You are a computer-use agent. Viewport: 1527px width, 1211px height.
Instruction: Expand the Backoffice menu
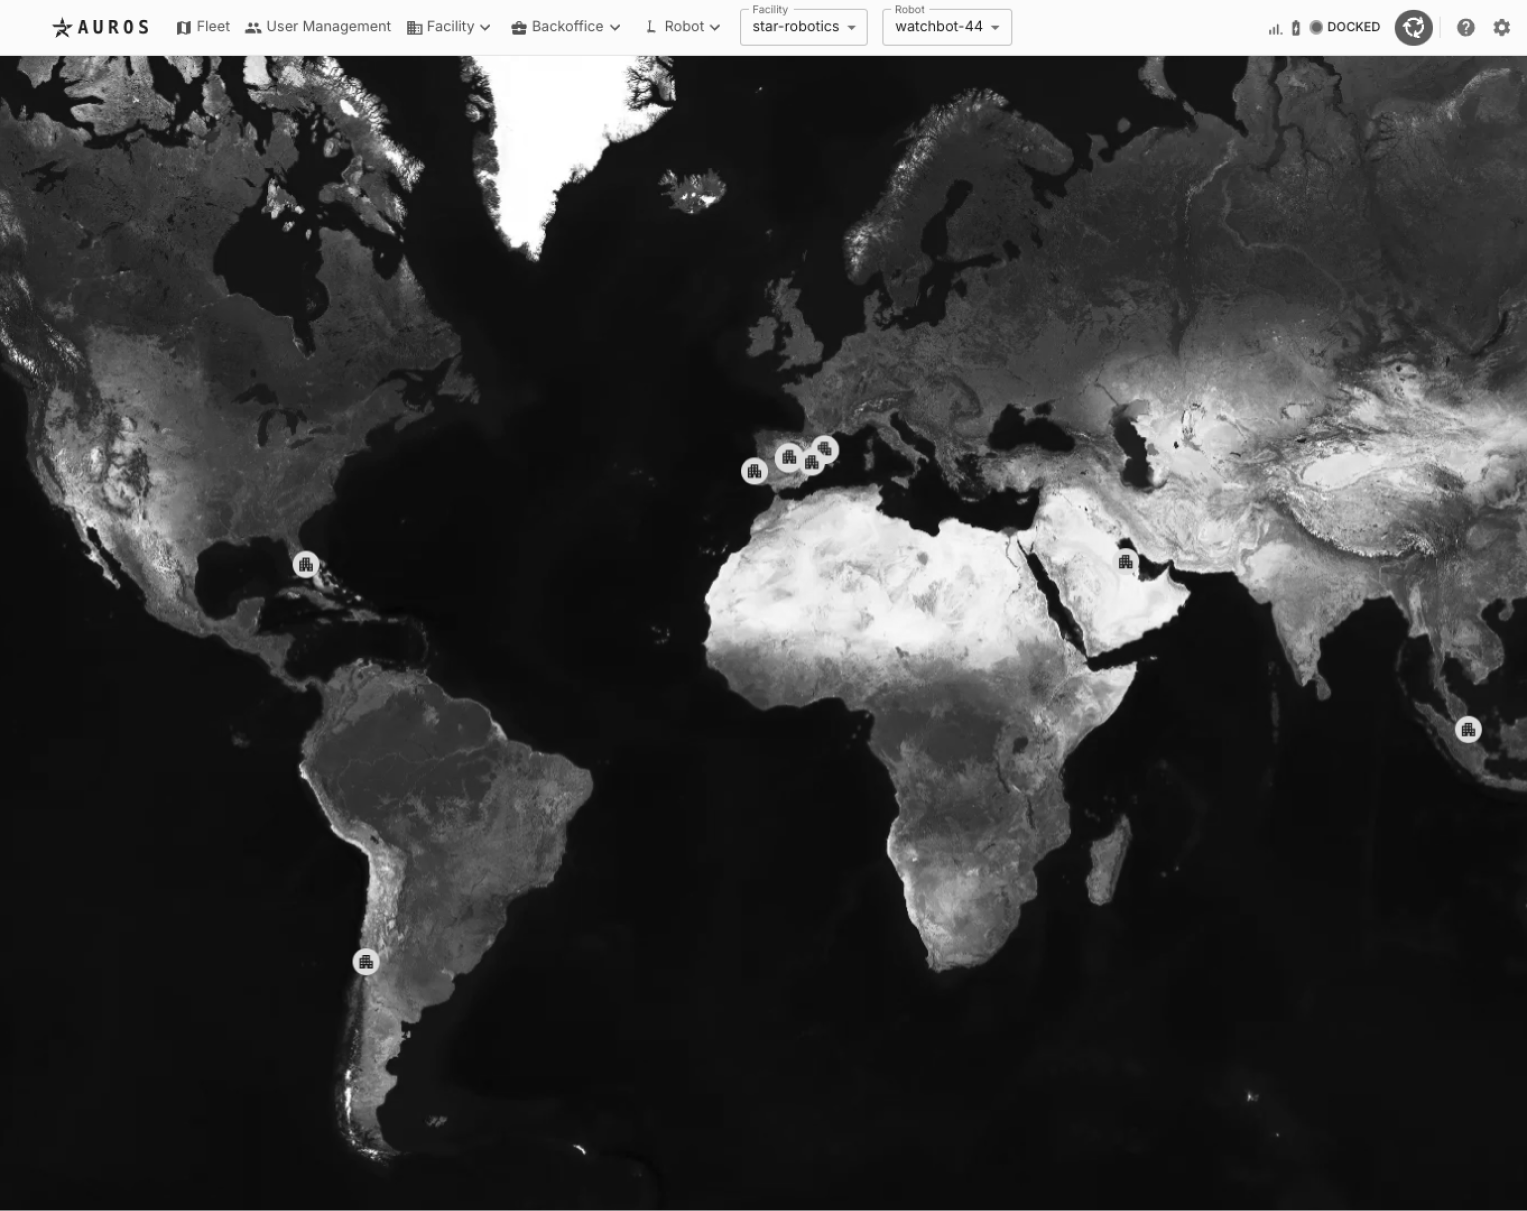tap(566, 27)
